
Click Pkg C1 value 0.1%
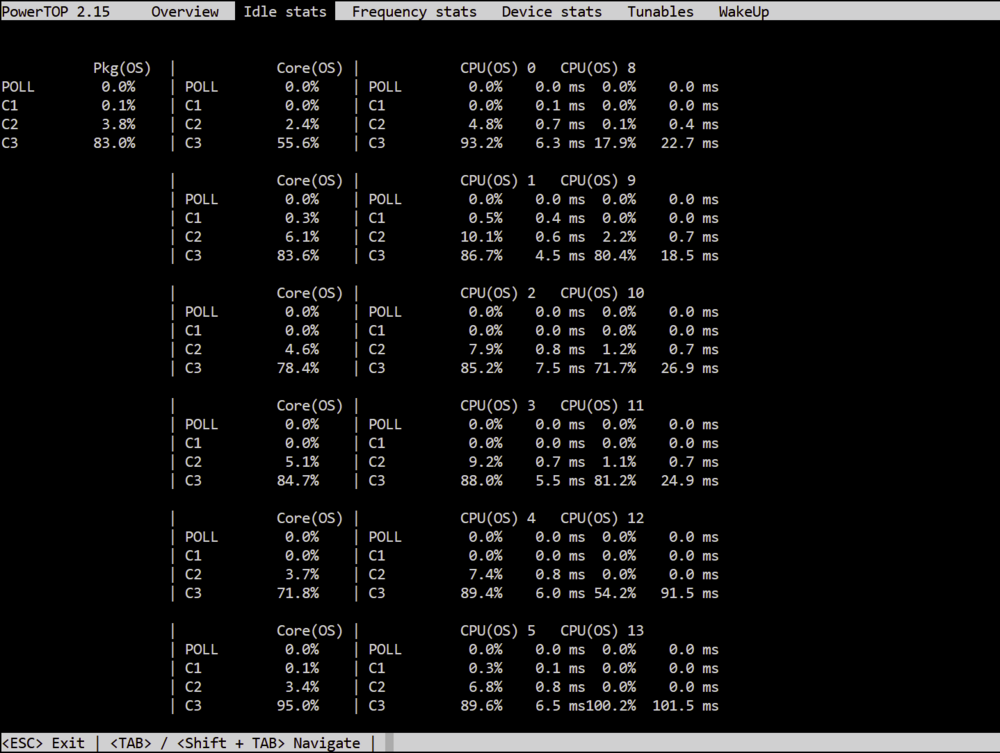click(118, 105)
